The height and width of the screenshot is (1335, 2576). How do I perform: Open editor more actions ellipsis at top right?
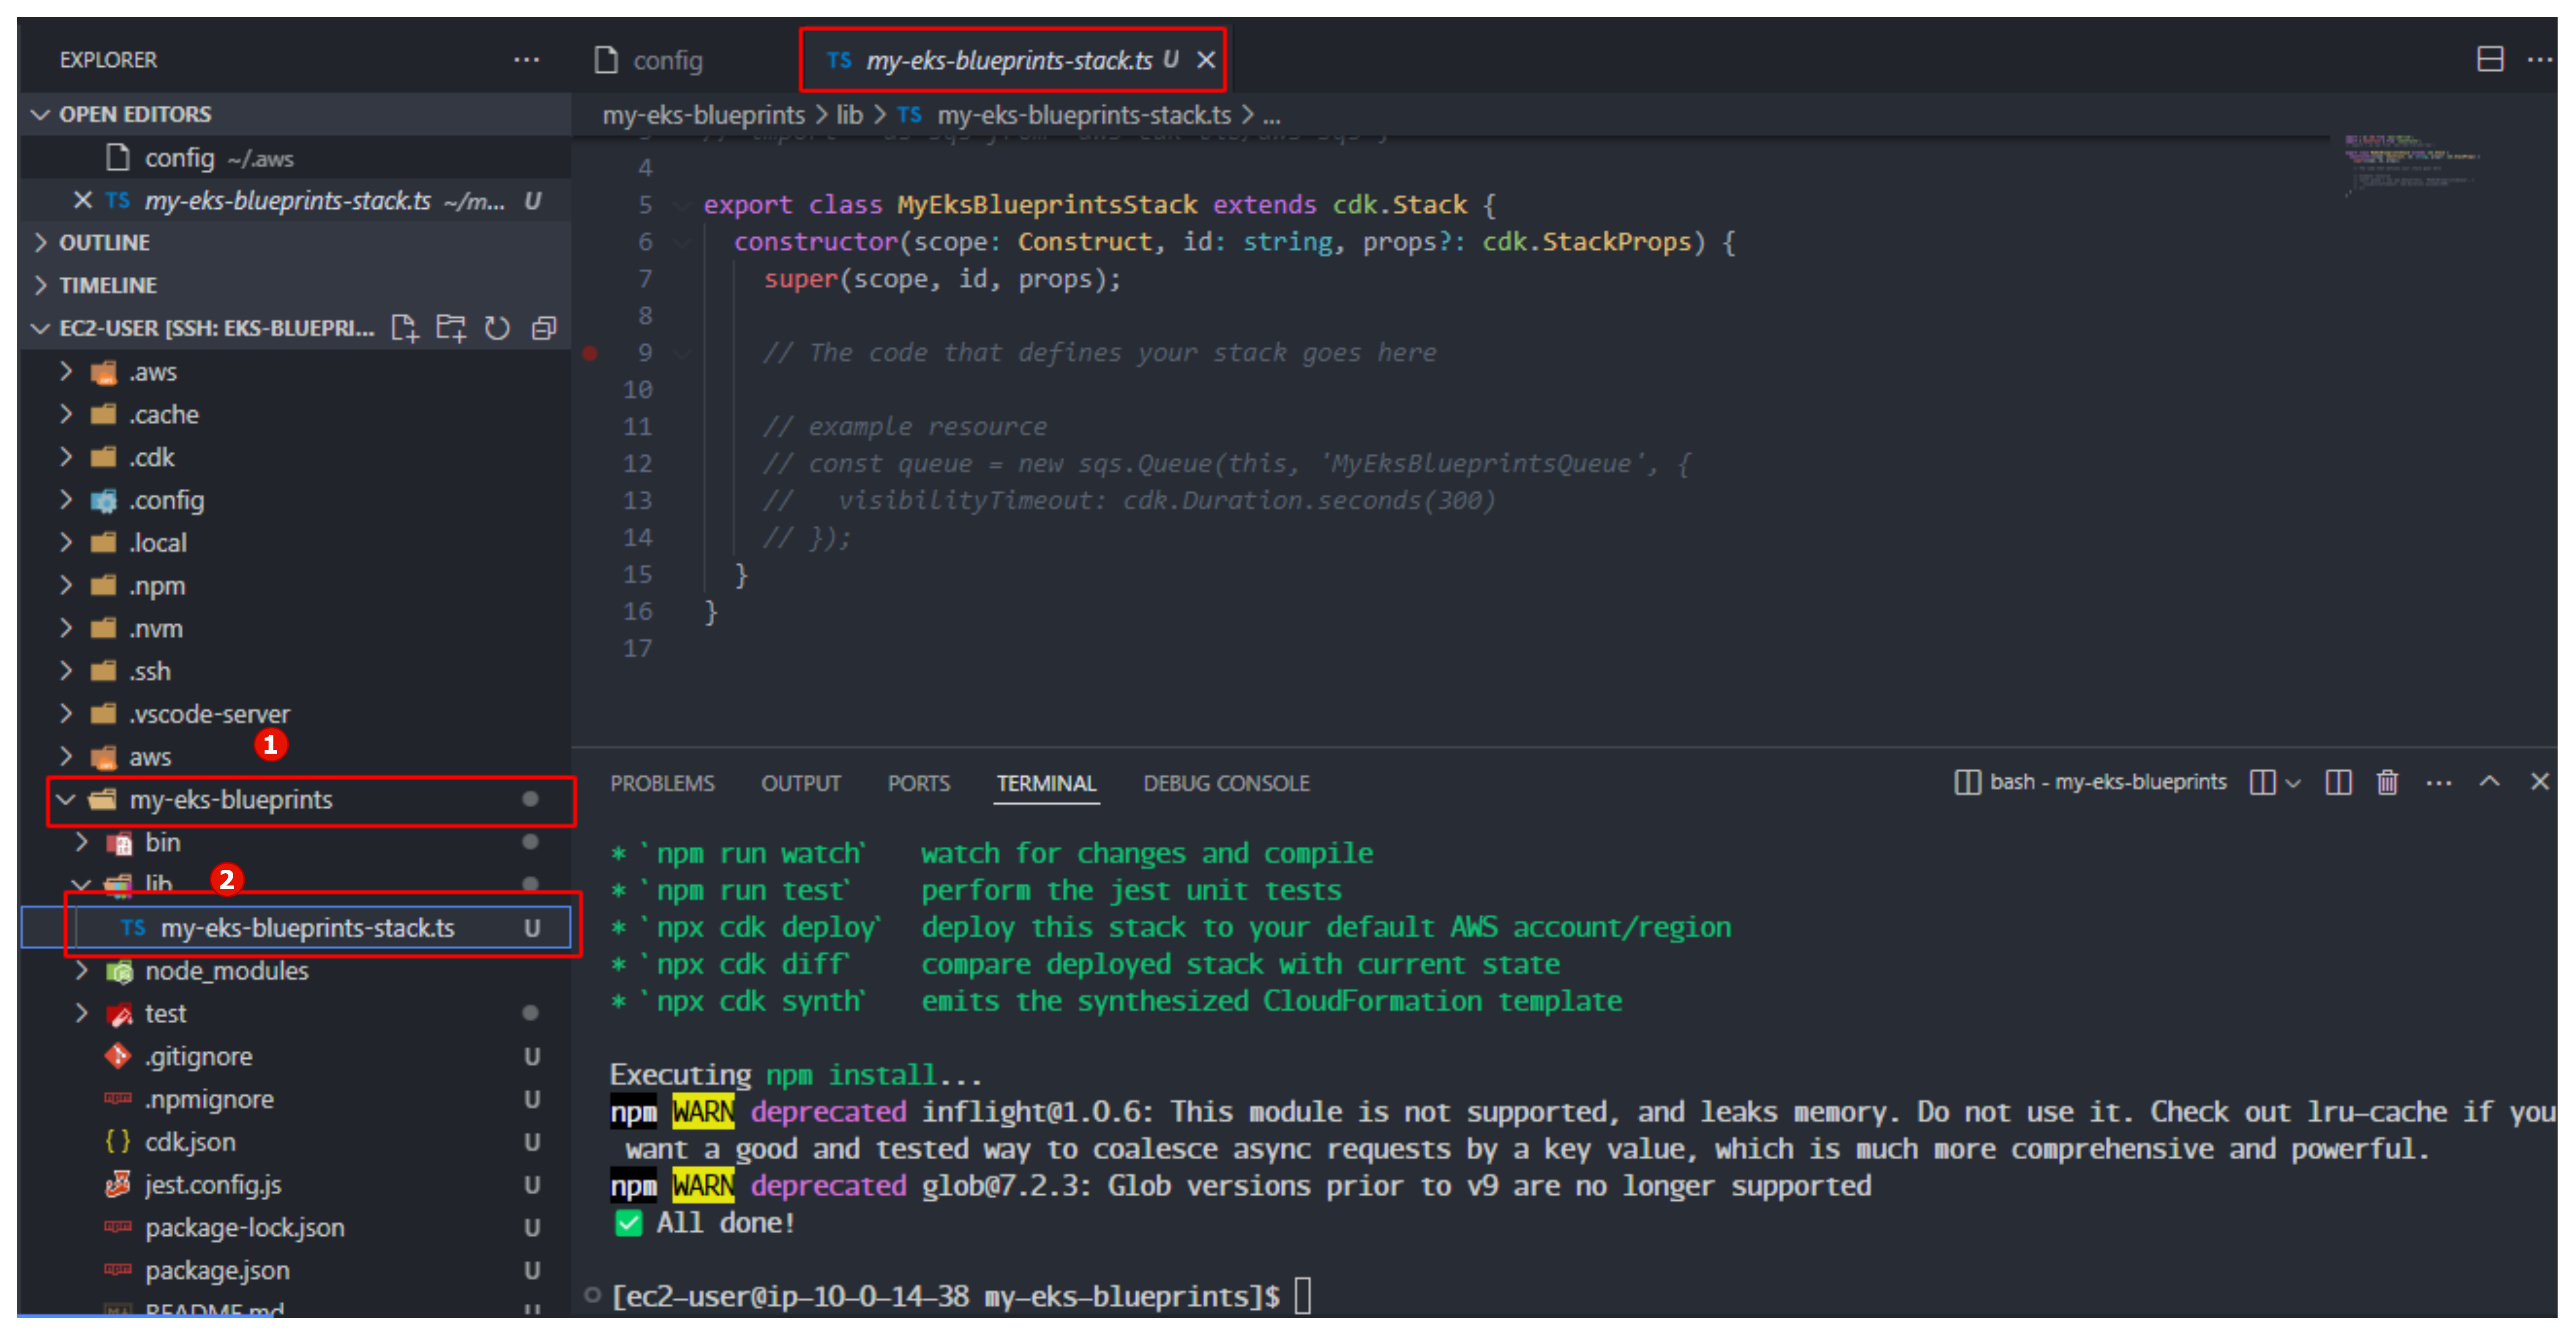pyautogui.click(x=2539, y=59)
